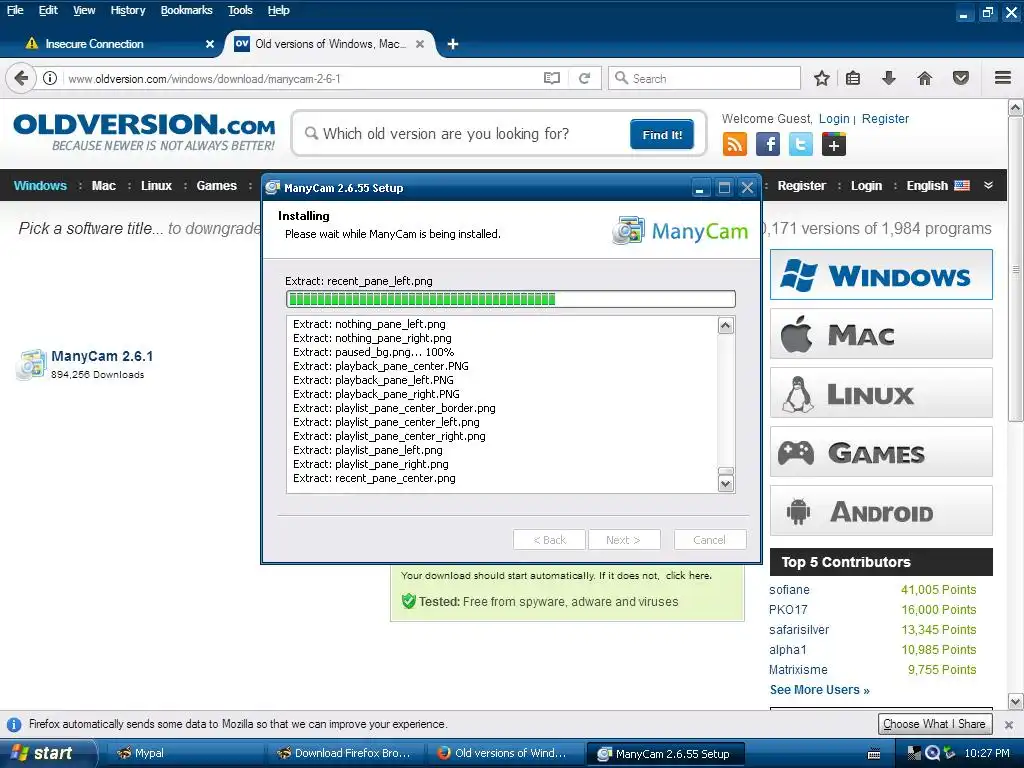Focus the Firefox Search box
This screenshot has width=1024, height=768.
[x=704, y=78]
